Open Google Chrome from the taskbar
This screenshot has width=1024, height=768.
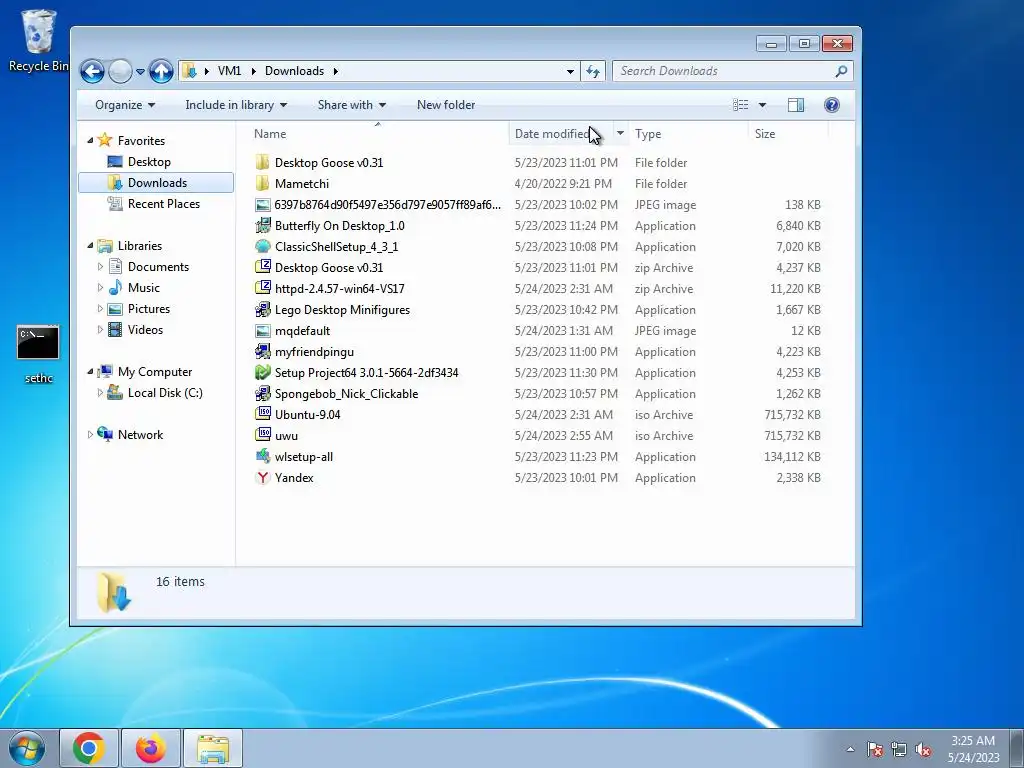tap(89, 748)
